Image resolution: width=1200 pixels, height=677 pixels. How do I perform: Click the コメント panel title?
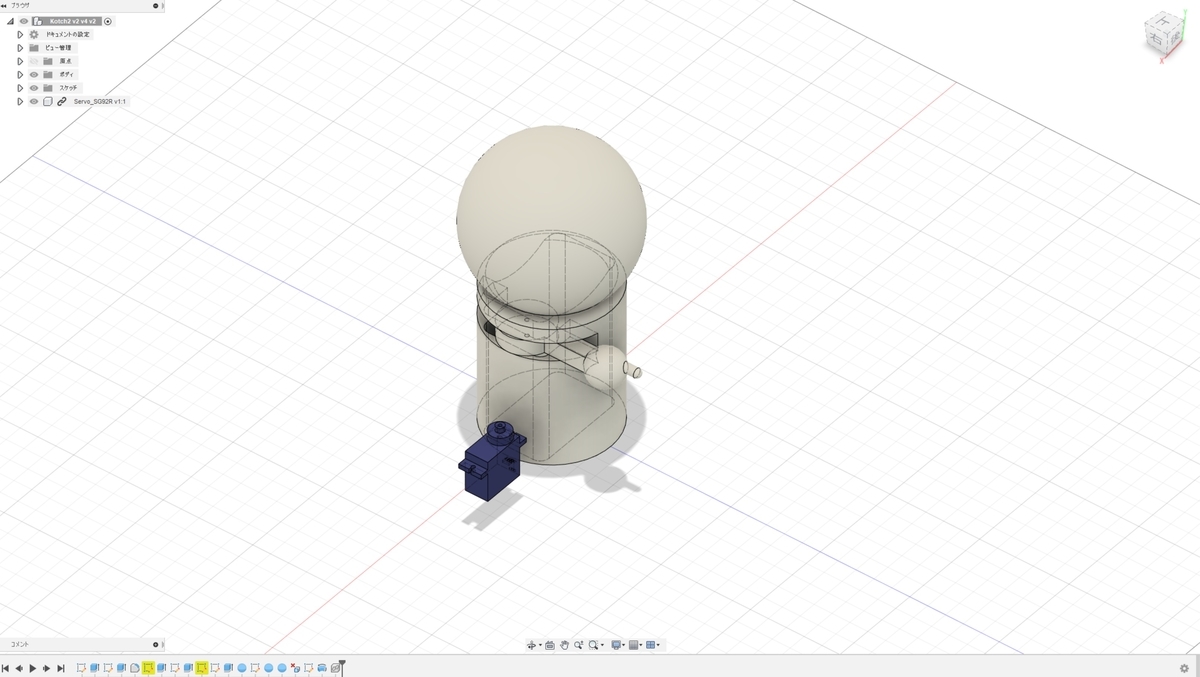[x=20, y=644]
